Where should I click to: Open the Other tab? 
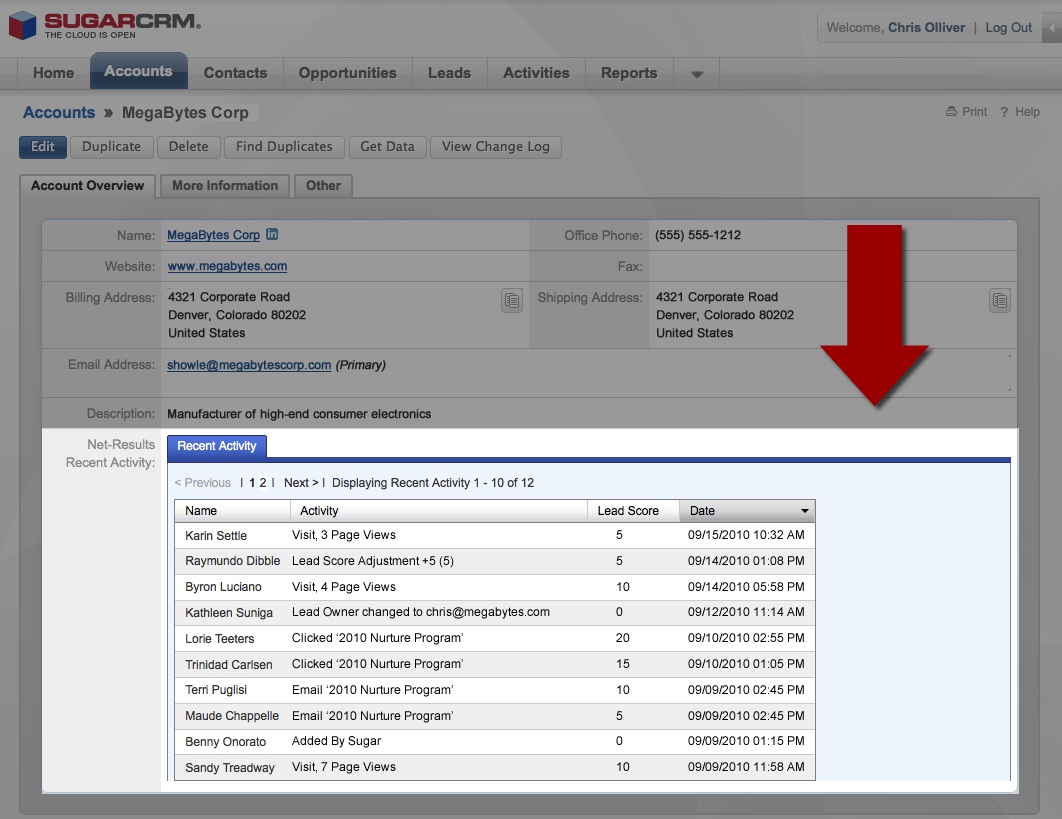point(323,186)
